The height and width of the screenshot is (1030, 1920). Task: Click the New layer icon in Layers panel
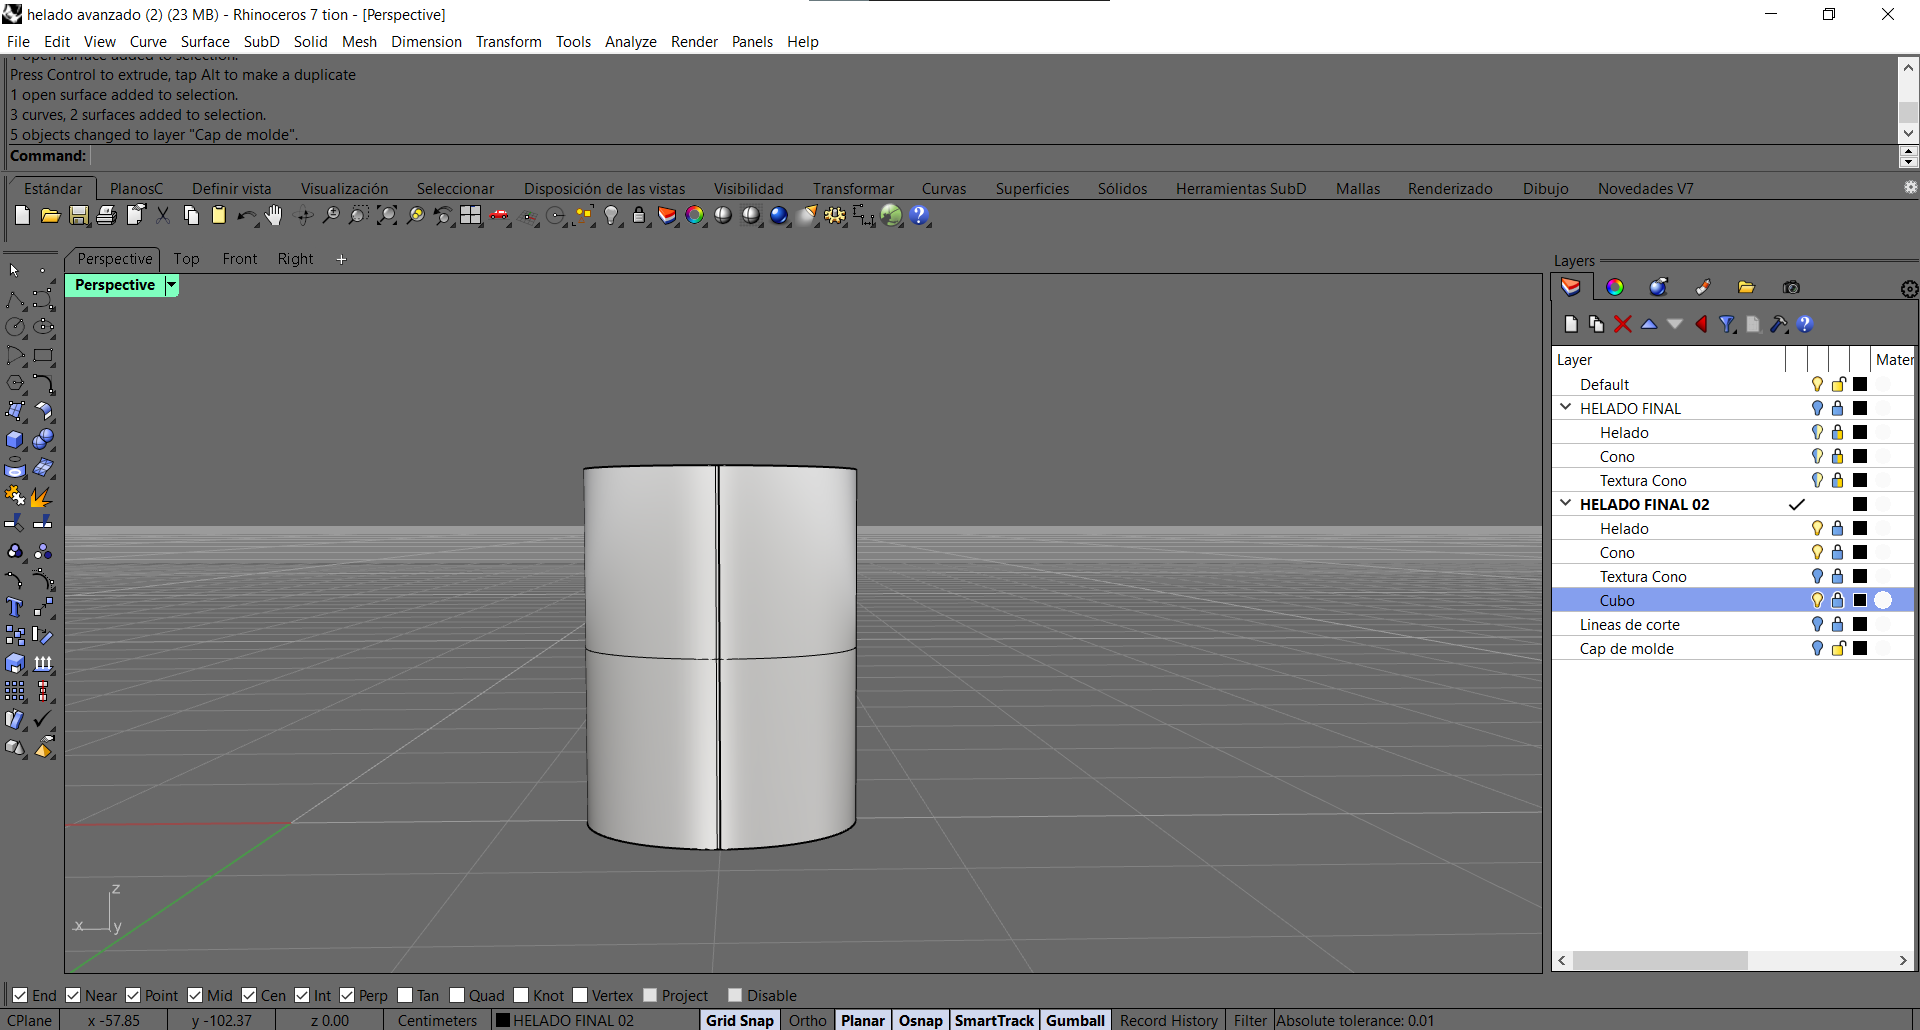click(1571, 324)
